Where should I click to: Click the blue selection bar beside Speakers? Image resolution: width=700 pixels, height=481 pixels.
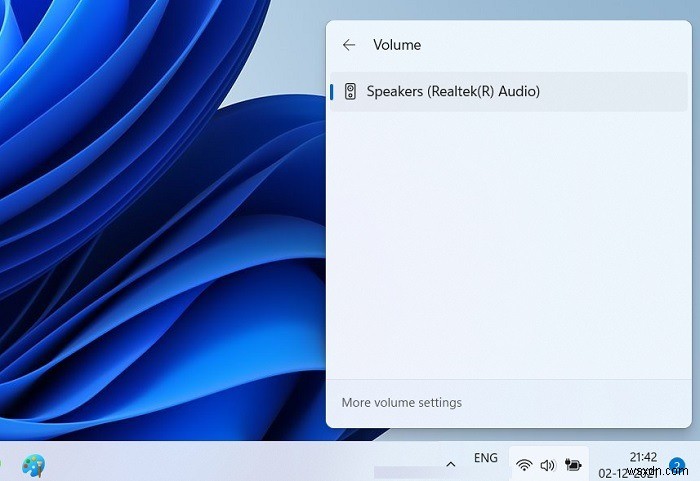[x=332, y=92]
